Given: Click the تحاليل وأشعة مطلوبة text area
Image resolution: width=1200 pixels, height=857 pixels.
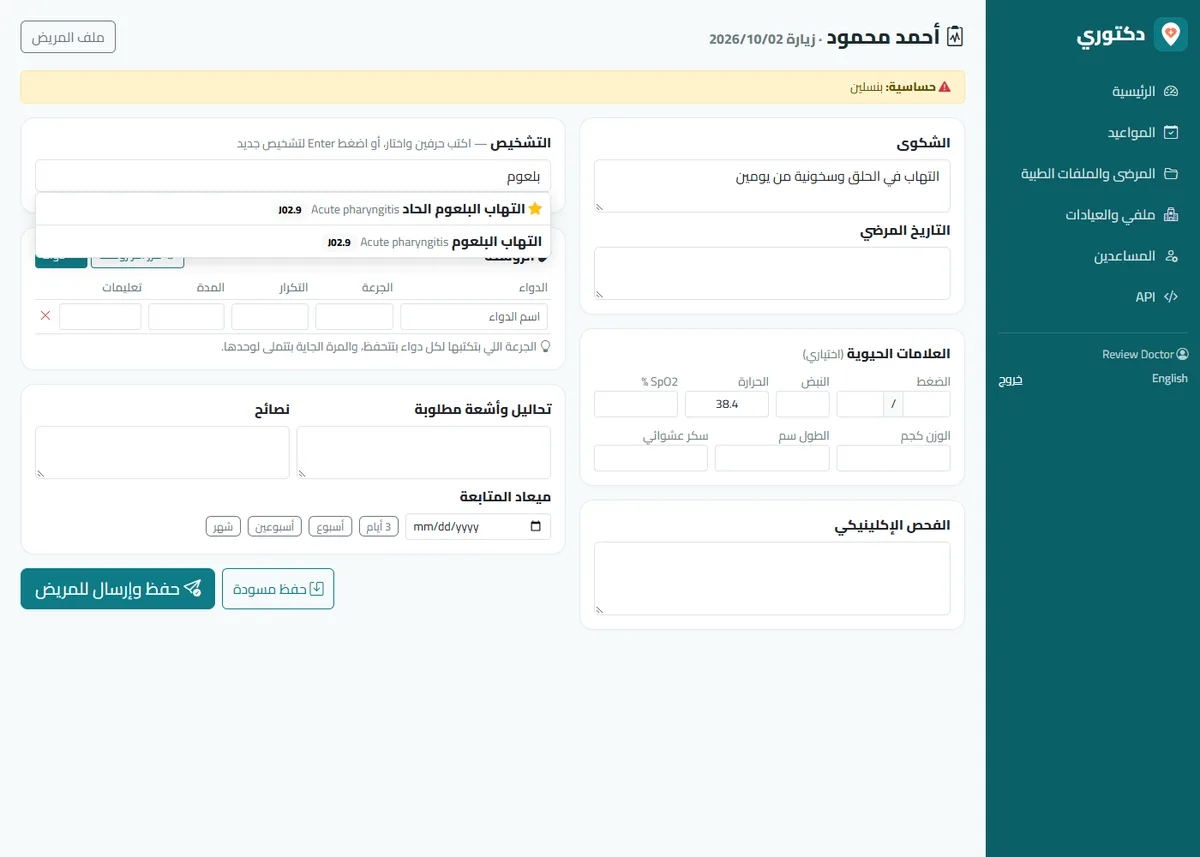Looking at the screenshot, I should click(424, 453).
